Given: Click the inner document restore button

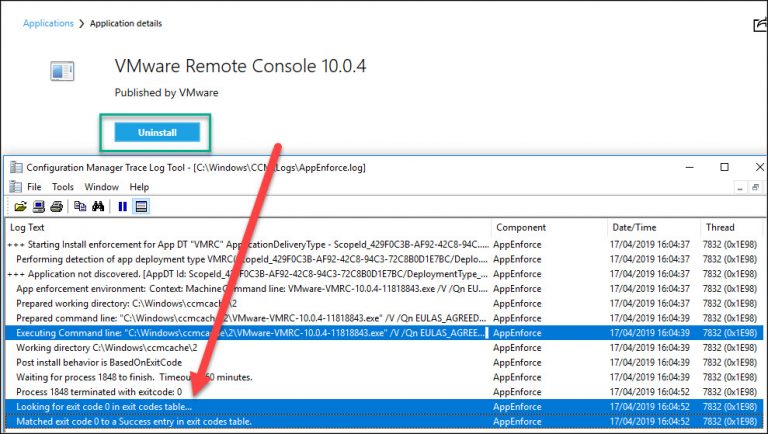Looking at the screenshot, I should coord(756,187).
